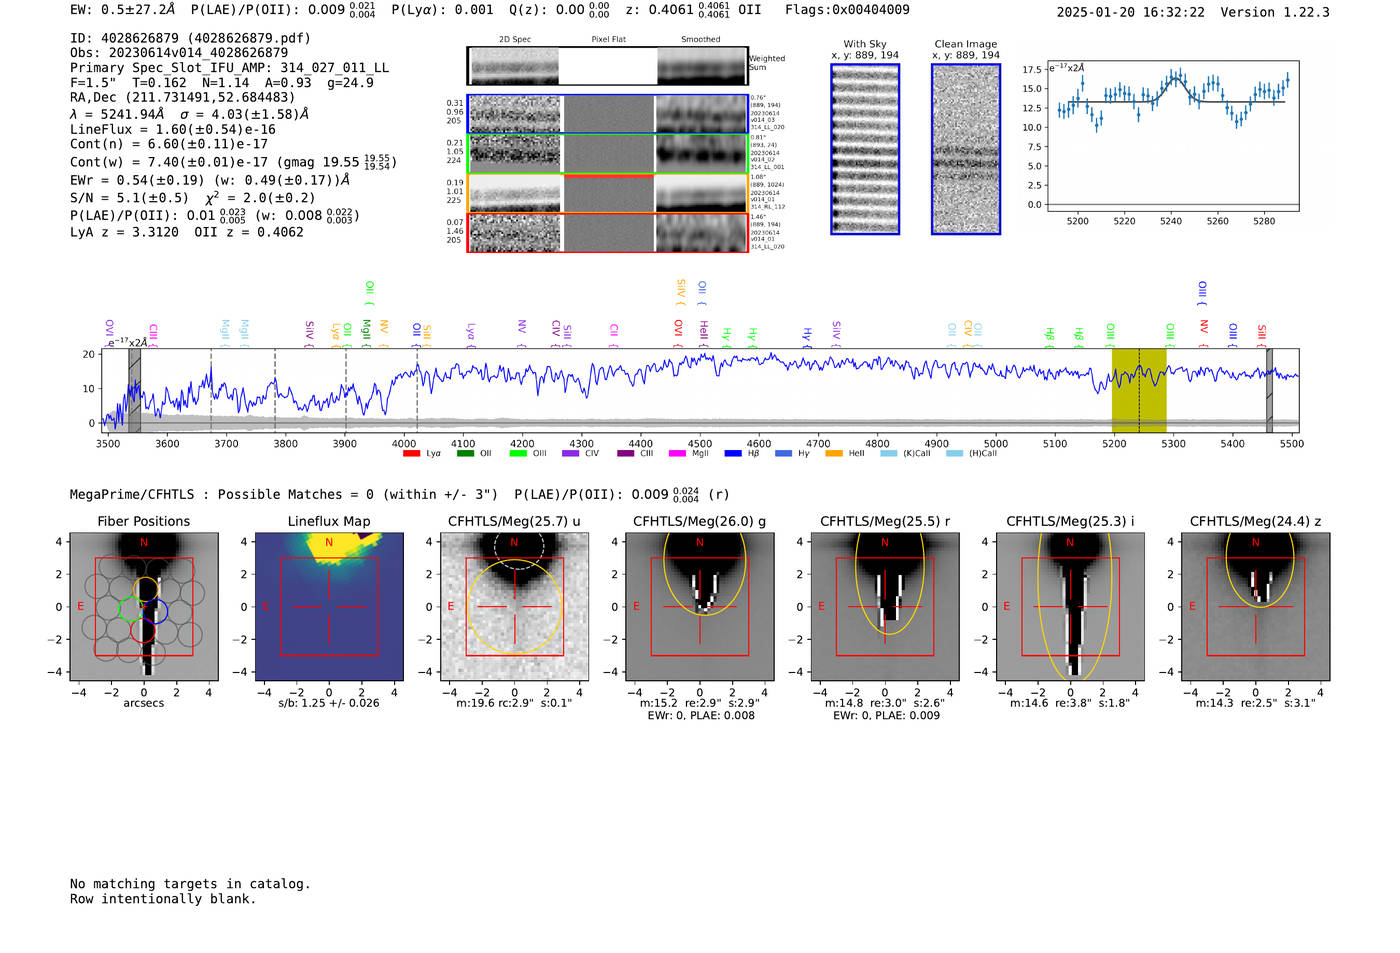Select the (K)CaII legend swatch
This screenshot has height=953, width=1400.
click(889, 454)
